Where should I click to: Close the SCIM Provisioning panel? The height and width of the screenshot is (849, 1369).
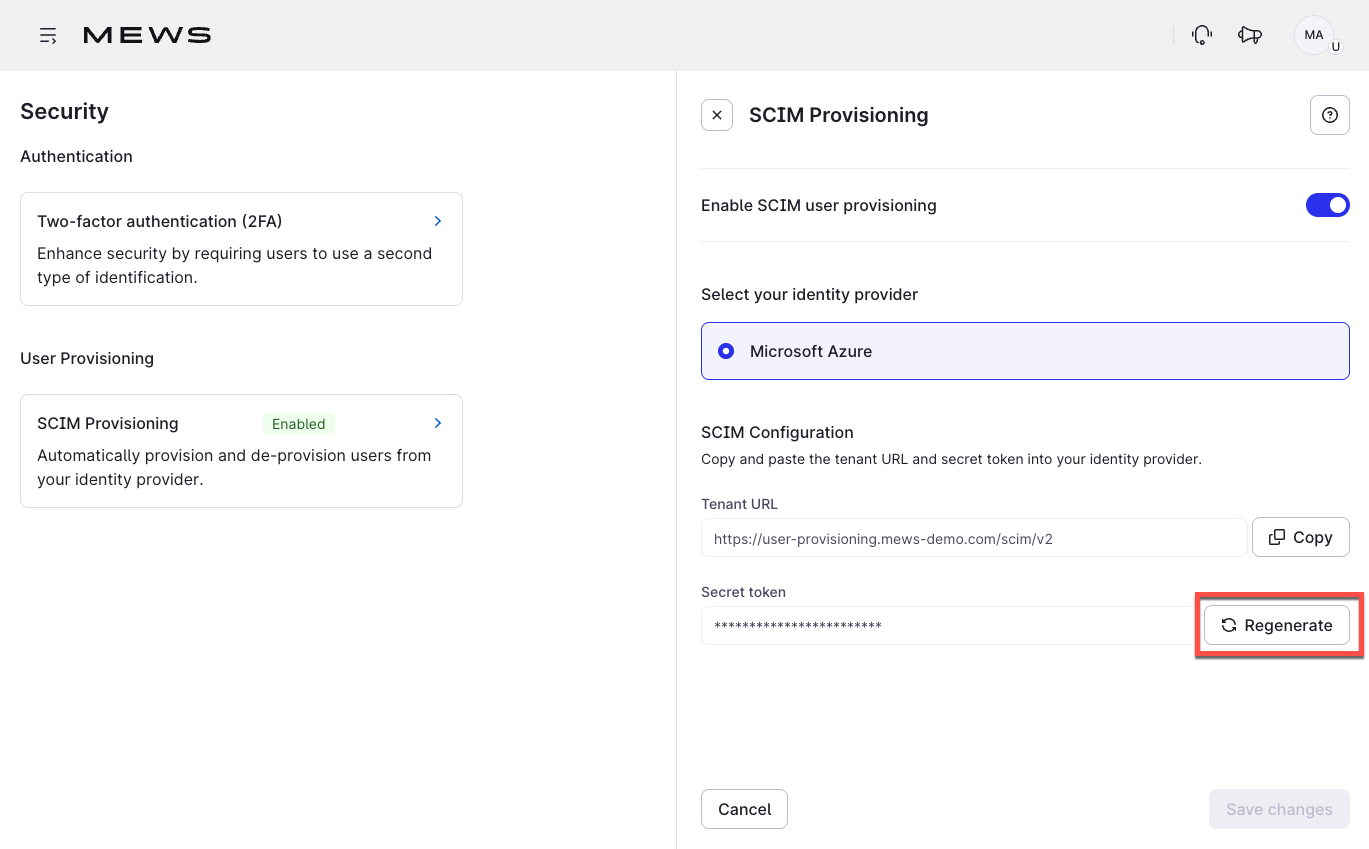click(x=717, y=115)
